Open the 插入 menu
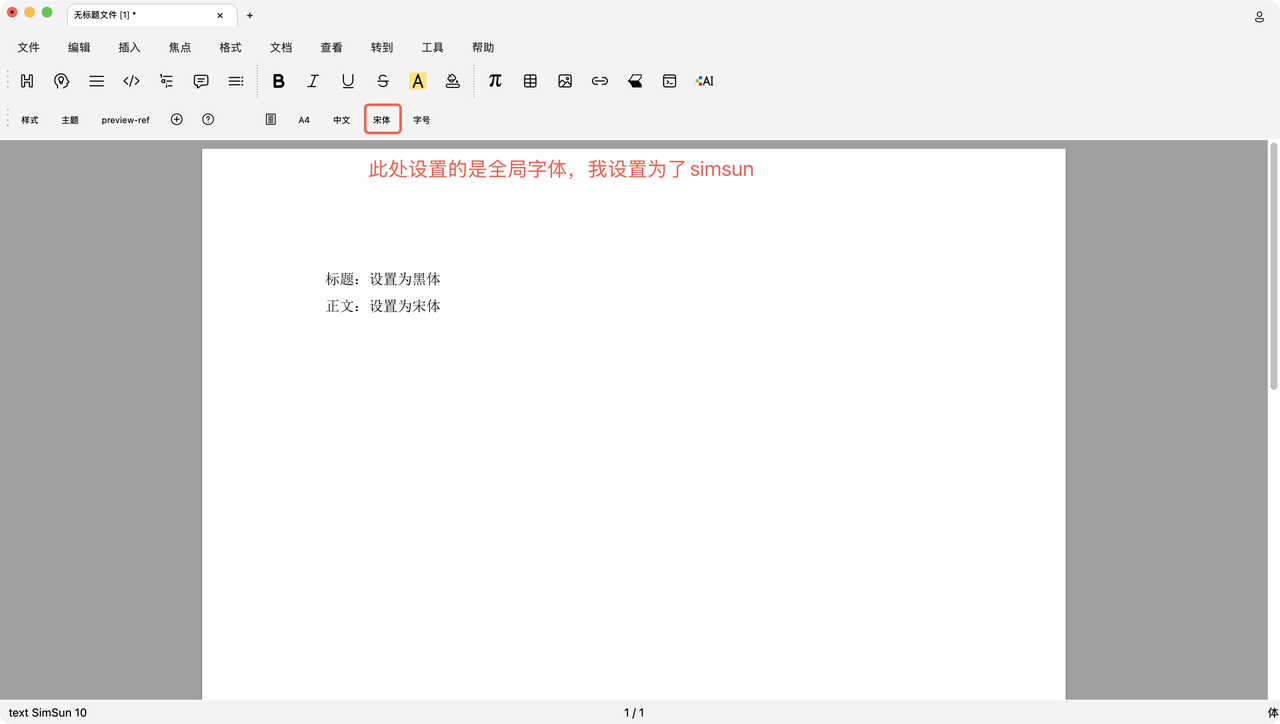 tap(129, 47)
